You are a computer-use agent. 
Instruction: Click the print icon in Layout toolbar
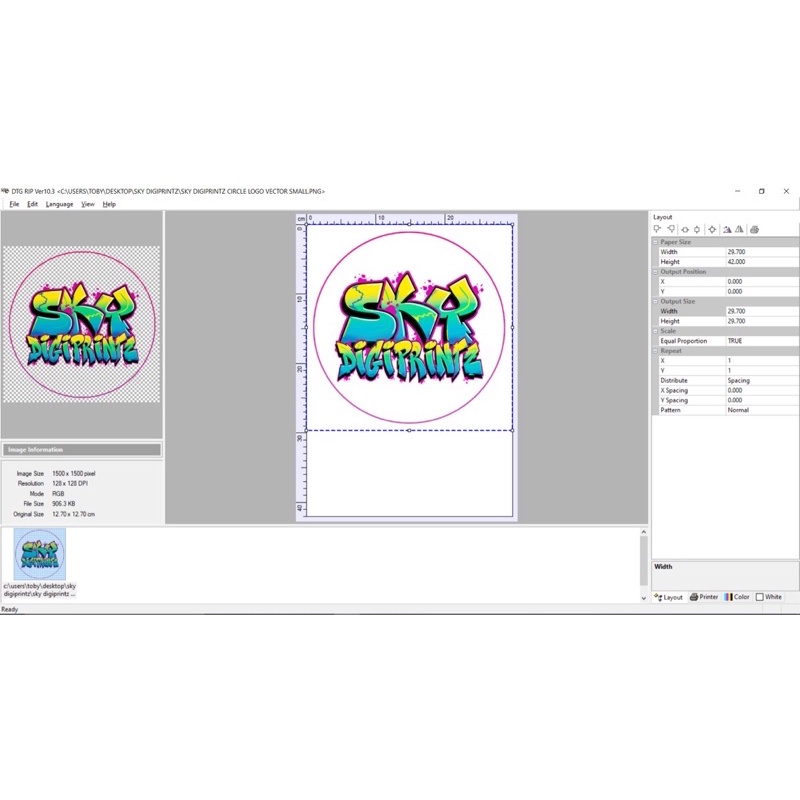click(755, 229)
